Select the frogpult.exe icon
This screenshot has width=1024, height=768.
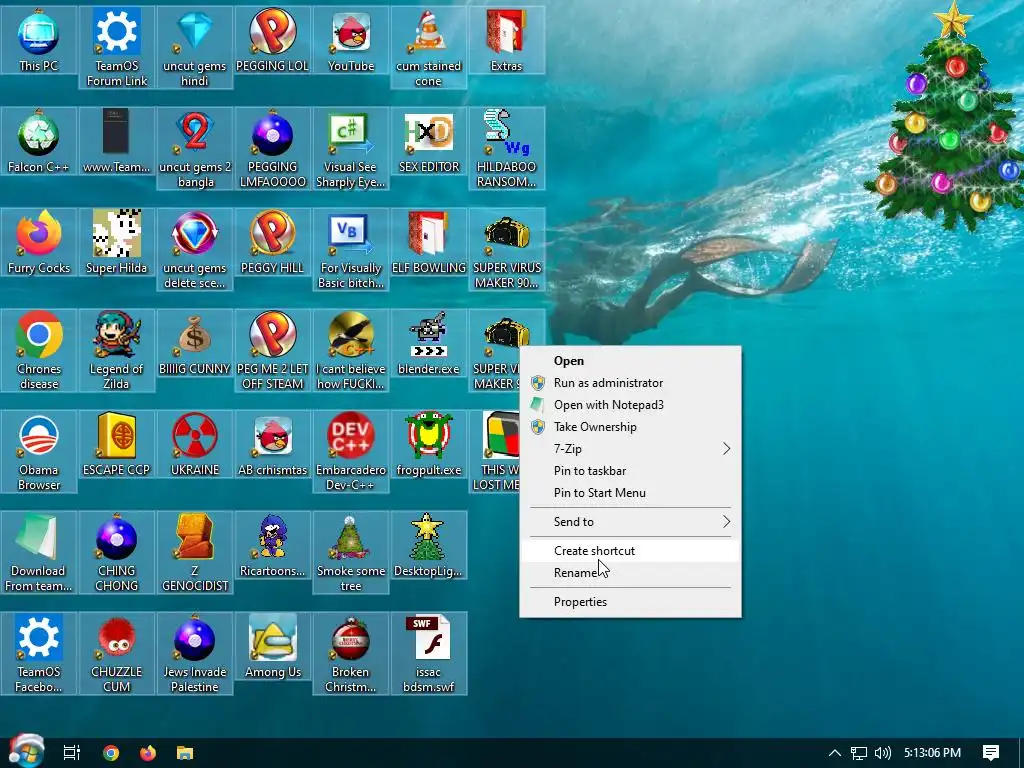point(428,444)
